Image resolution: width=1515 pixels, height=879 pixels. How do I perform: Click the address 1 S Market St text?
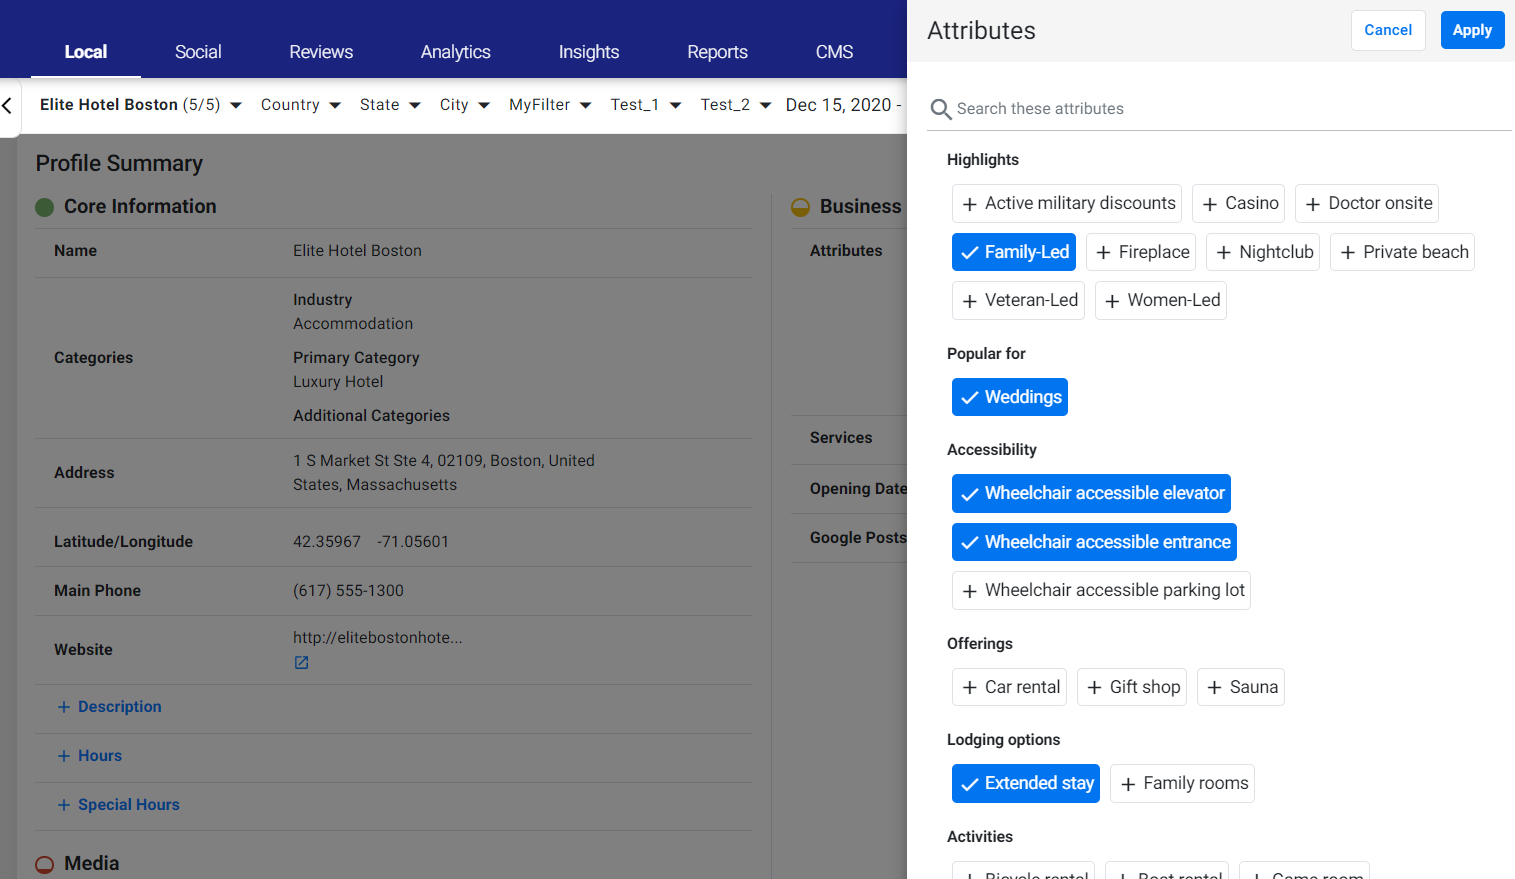coord(444,473)
